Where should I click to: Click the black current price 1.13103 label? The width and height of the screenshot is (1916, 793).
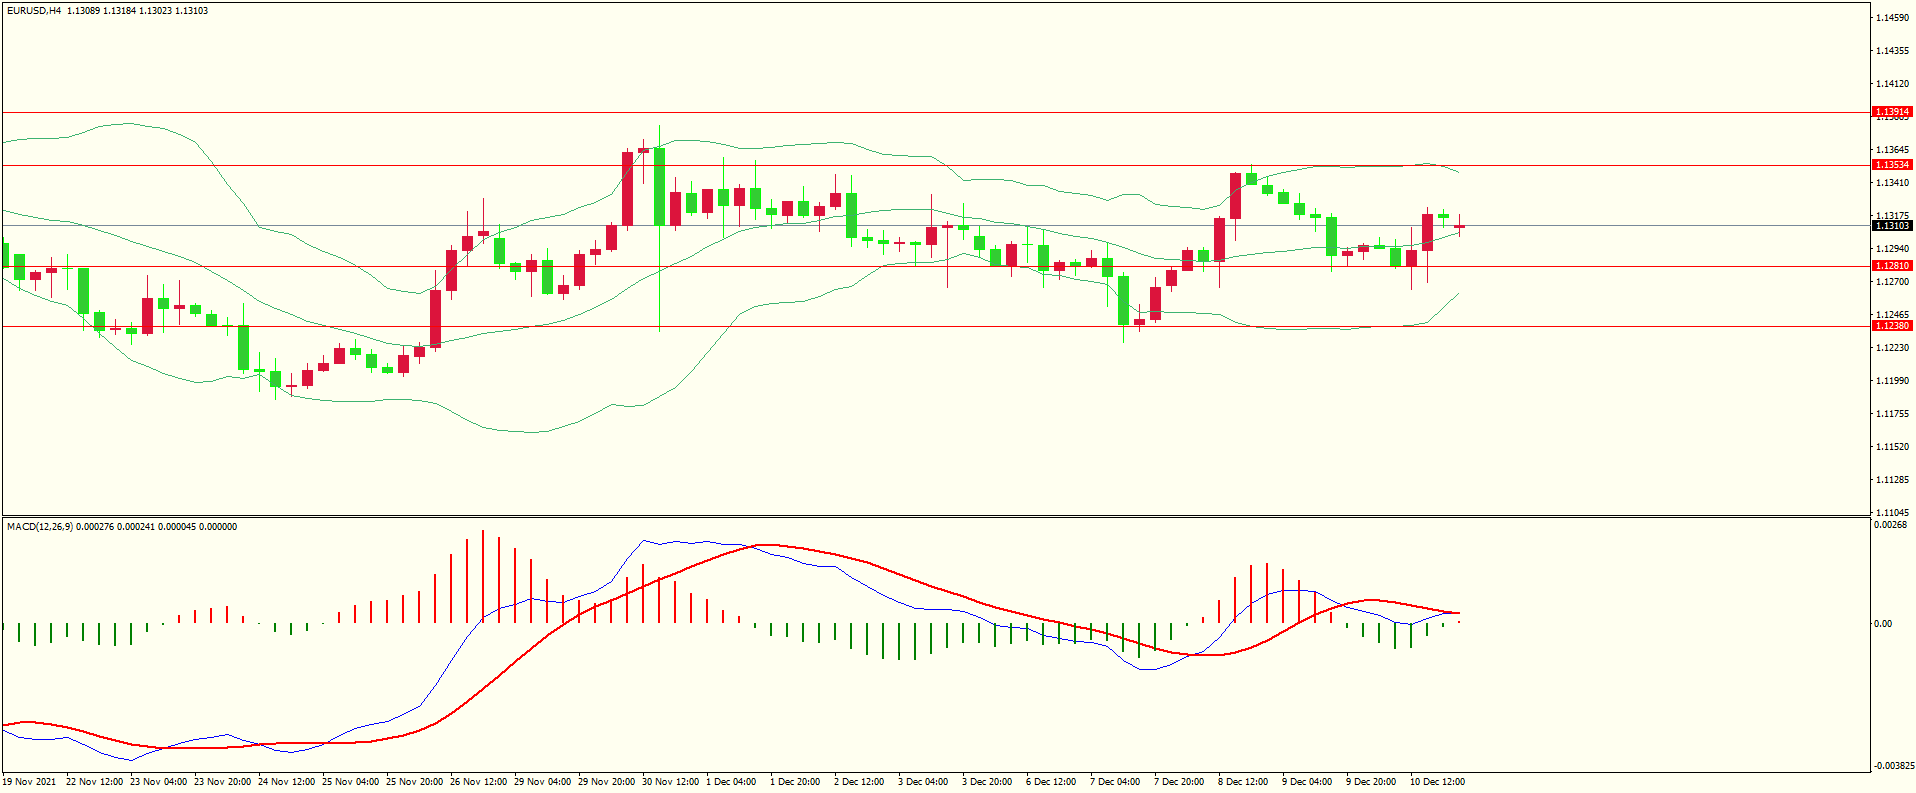(x=1891, y=226)
